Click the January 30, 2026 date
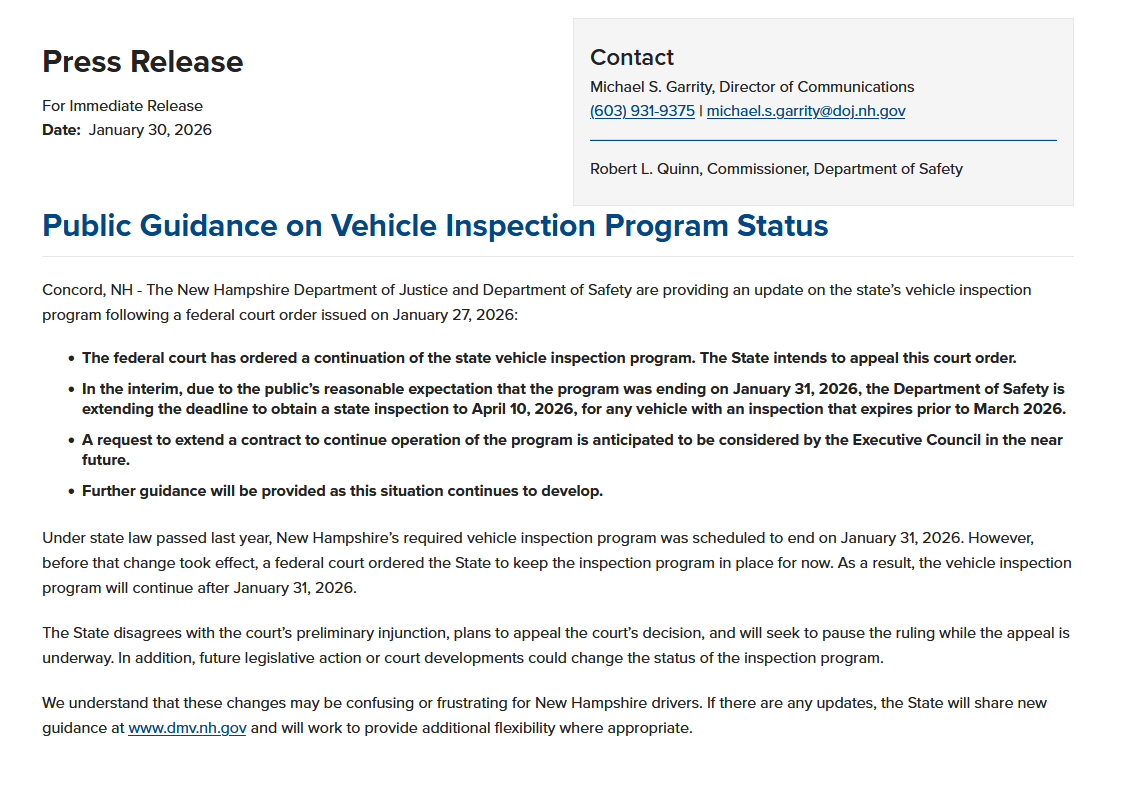The image size is (1141, 789). pos(150,130)
